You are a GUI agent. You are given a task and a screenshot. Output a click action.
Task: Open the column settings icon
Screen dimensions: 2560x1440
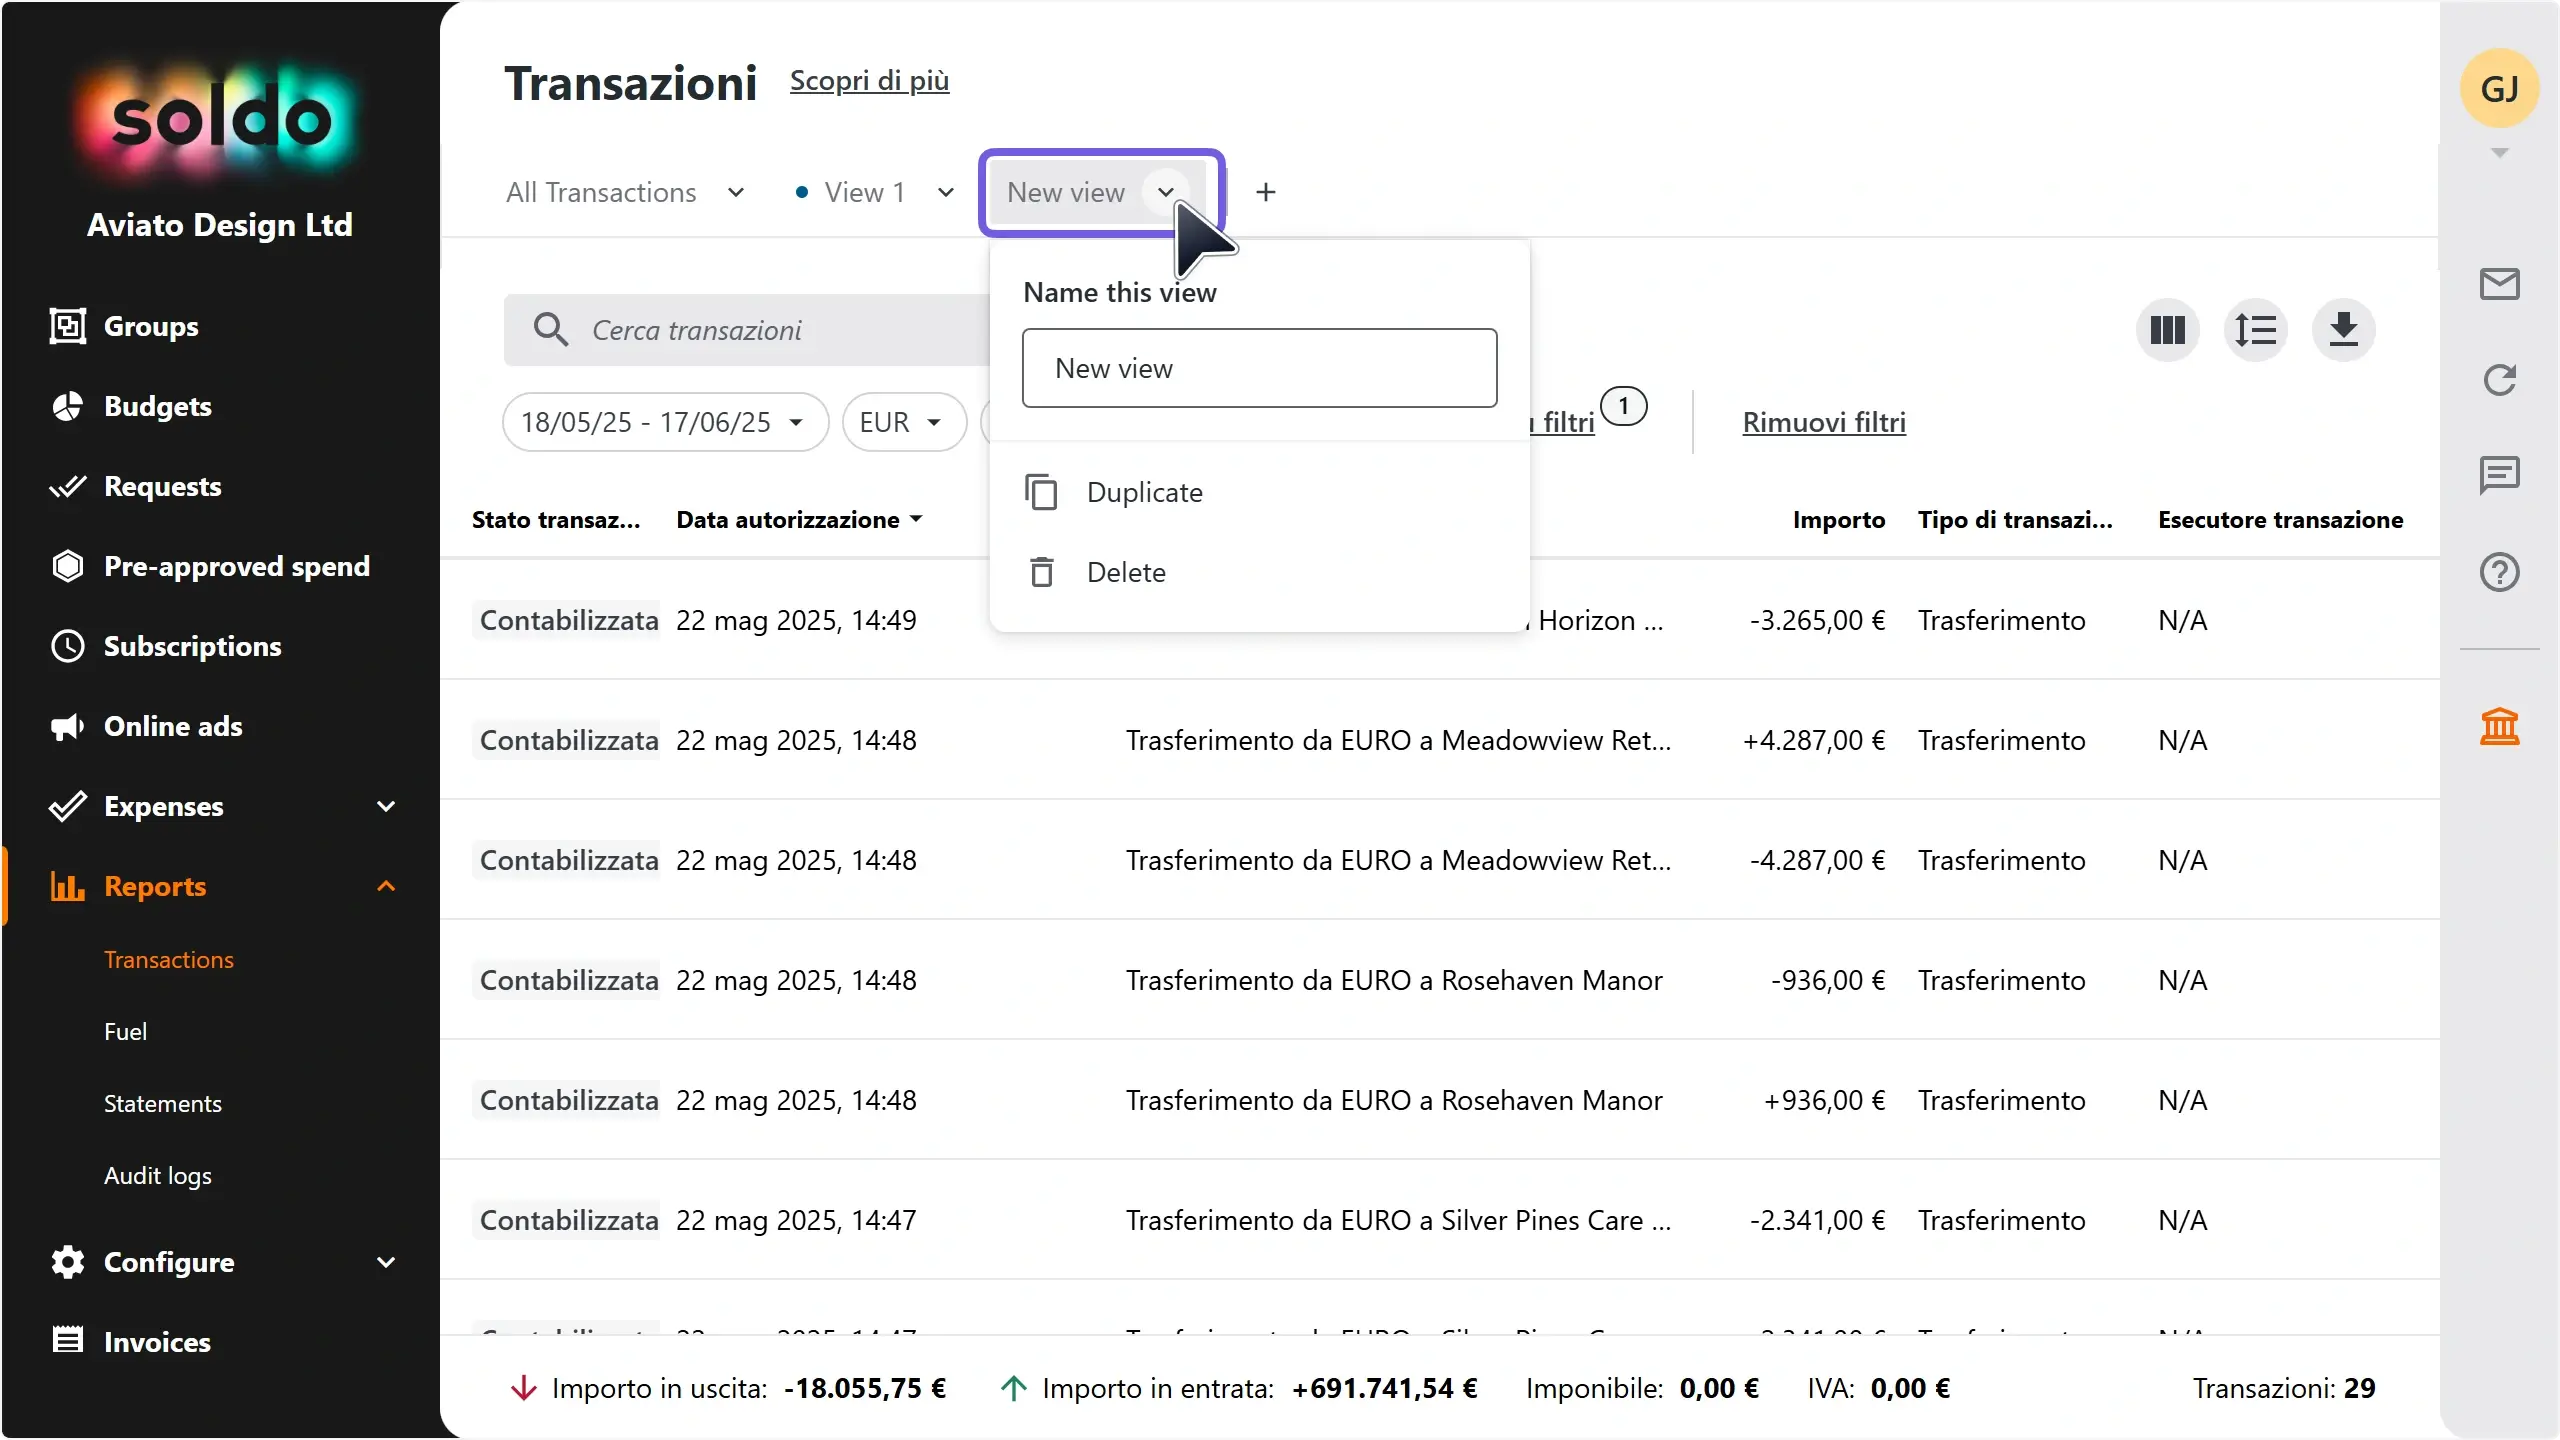(2167, 330)
